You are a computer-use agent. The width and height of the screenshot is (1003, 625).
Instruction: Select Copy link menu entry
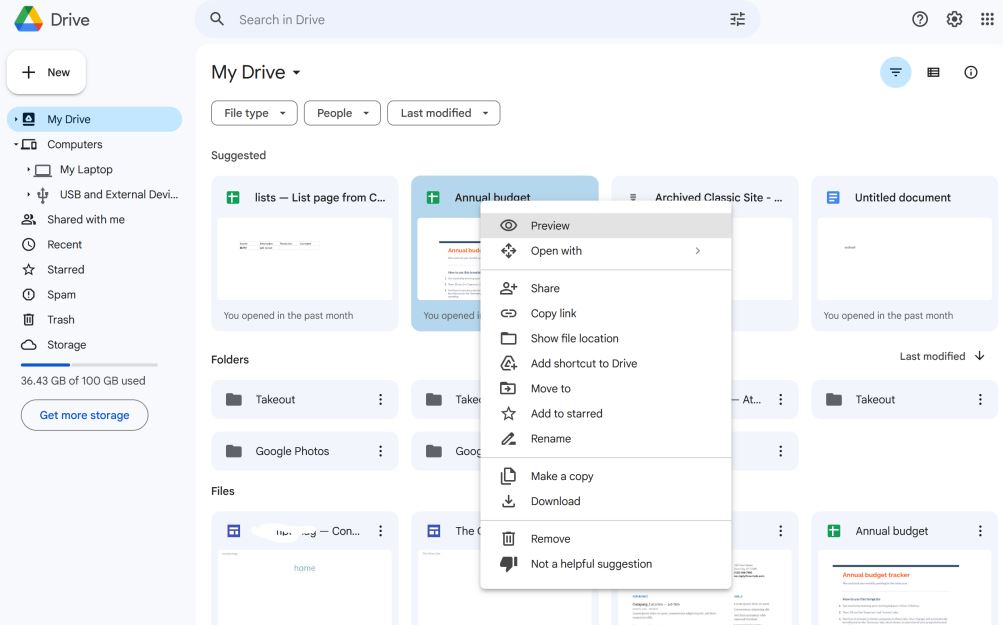coord(606,313)
